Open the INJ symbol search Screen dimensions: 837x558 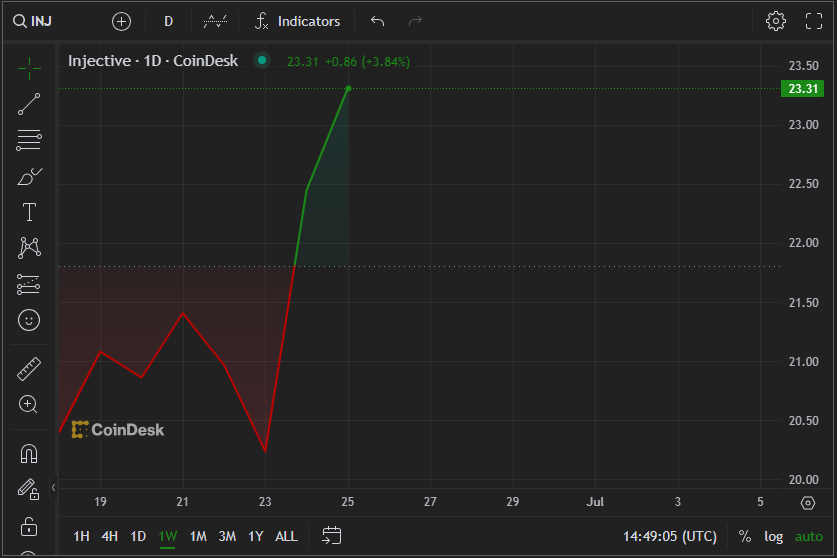[x=33, y=21]
